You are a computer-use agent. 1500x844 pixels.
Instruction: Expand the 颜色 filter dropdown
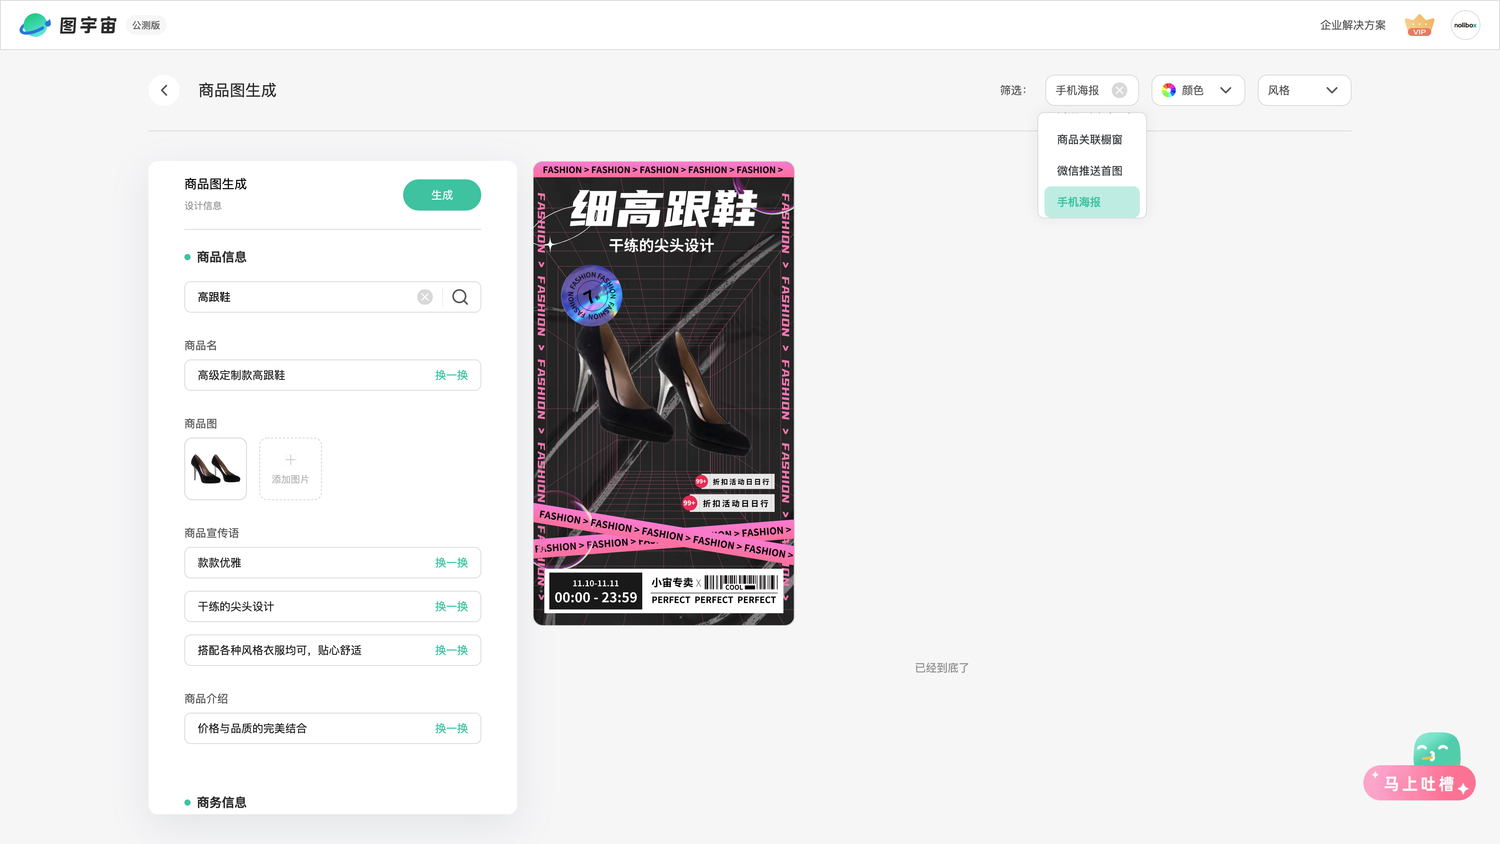(x=1198, y=90)
